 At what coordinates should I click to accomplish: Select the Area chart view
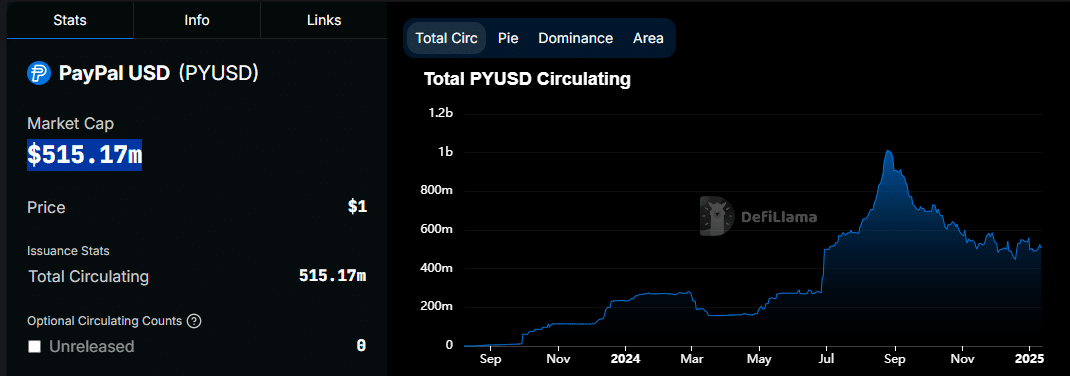648,38
